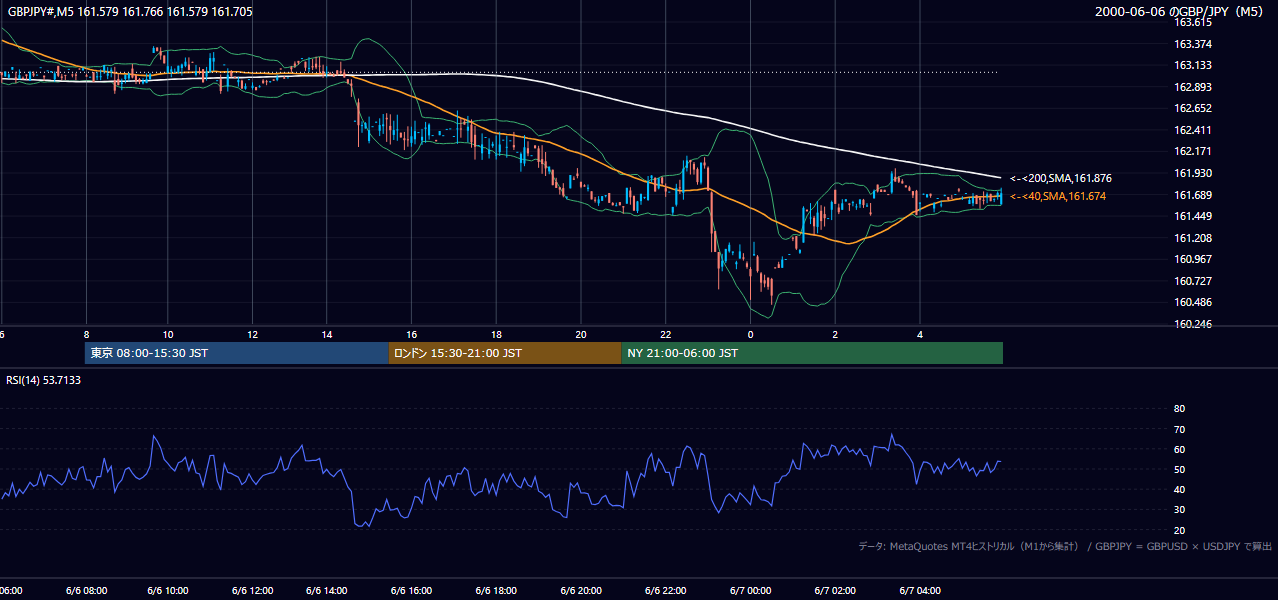Click hour label 10 under price chart

point(168,335)
